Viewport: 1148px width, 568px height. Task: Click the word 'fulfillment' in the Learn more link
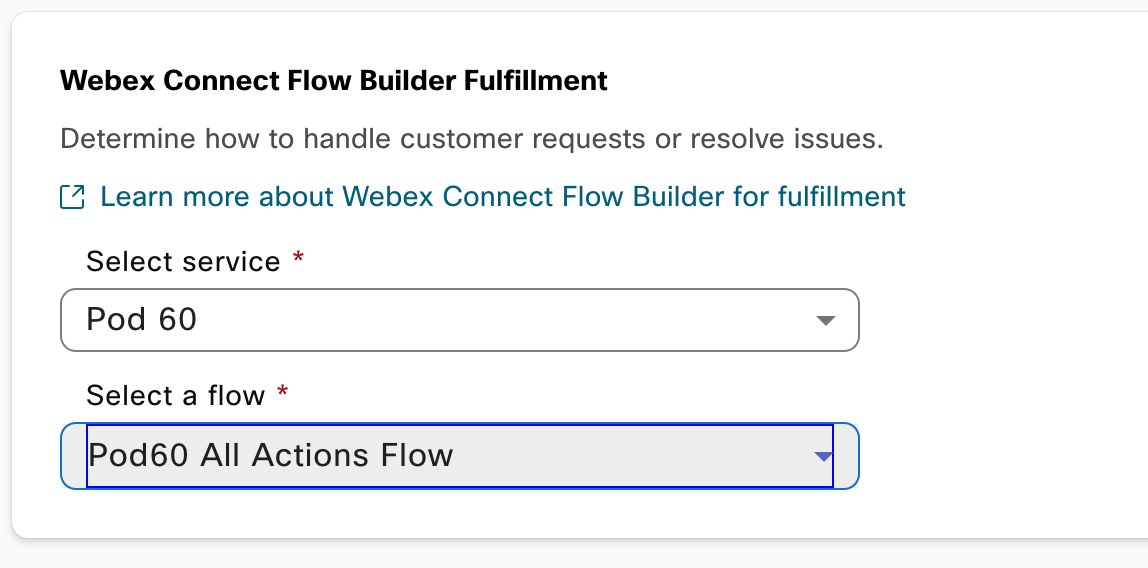click(x=841, y=196)
